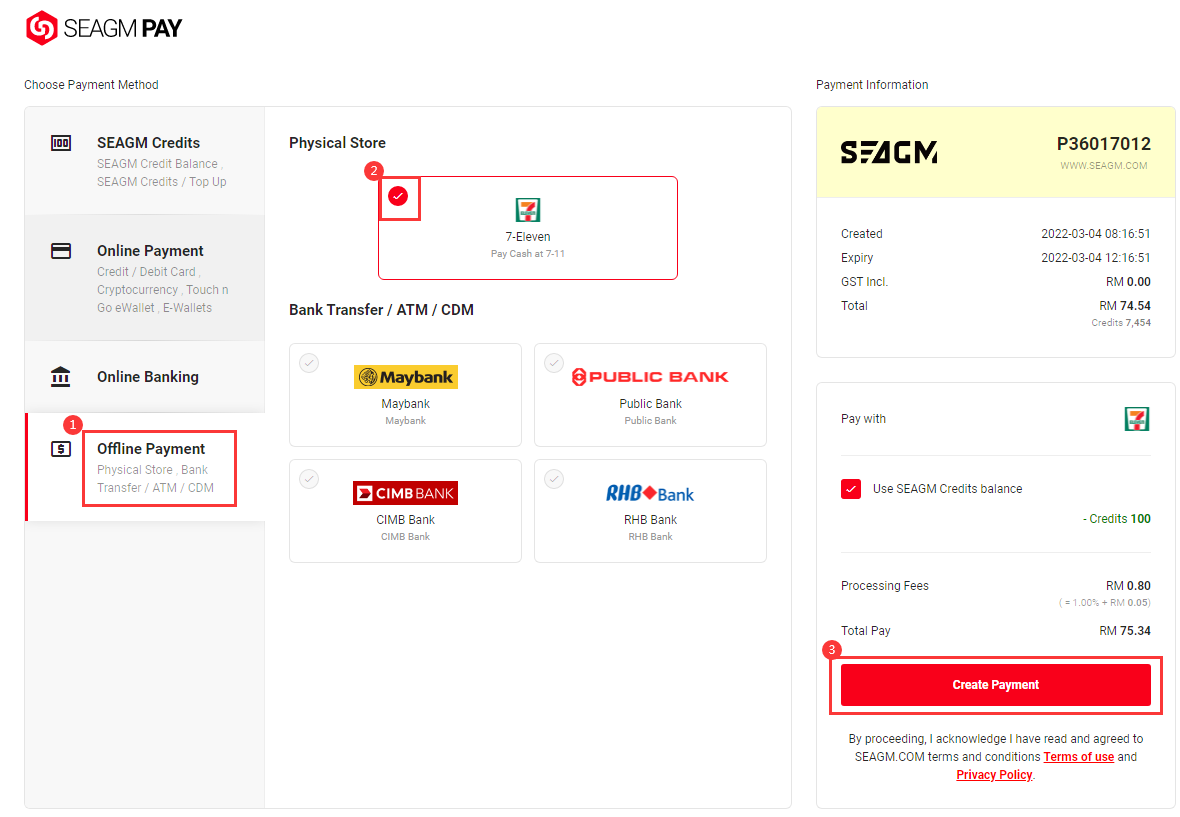Click the 'Credits 7,454' text
Image resolution: width=1180 pixels, height=817 pixels.
click(x=1121, y=323)
